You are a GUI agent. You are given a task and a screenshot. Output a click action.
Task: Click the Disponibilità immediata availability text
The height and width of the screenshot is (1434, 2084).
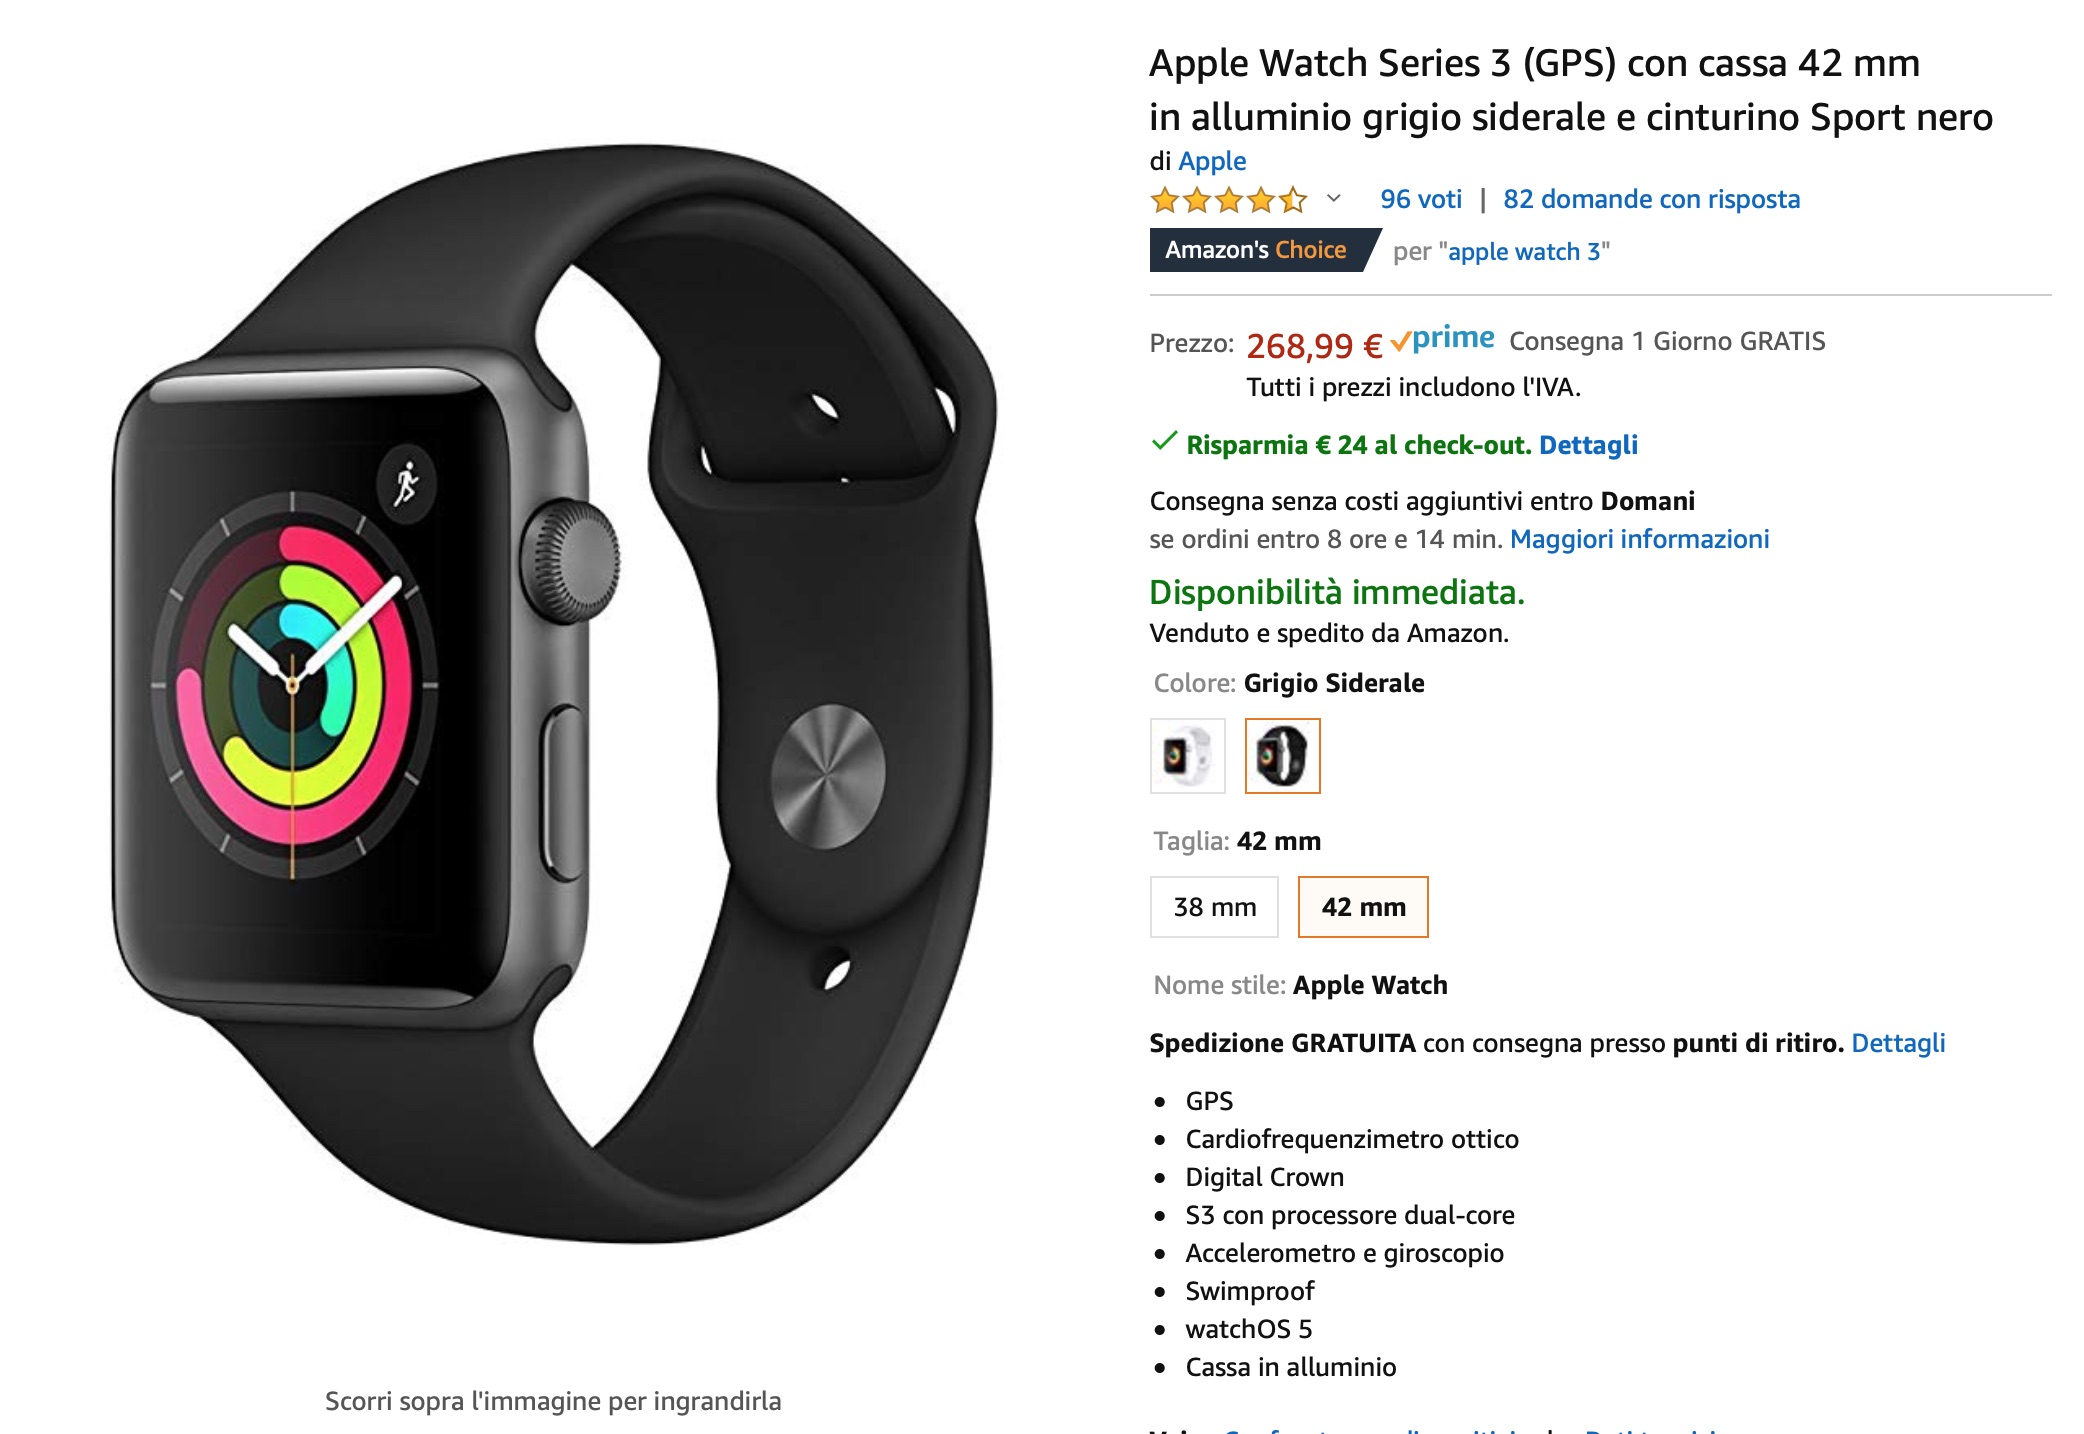pyautogui.click(x=1337, y=592)
